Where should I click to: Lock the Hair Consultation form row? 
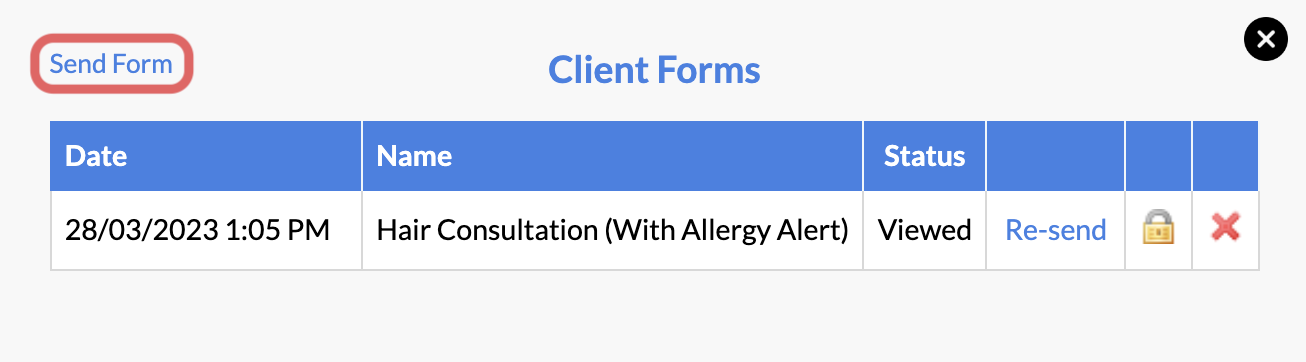point(1158,230)
